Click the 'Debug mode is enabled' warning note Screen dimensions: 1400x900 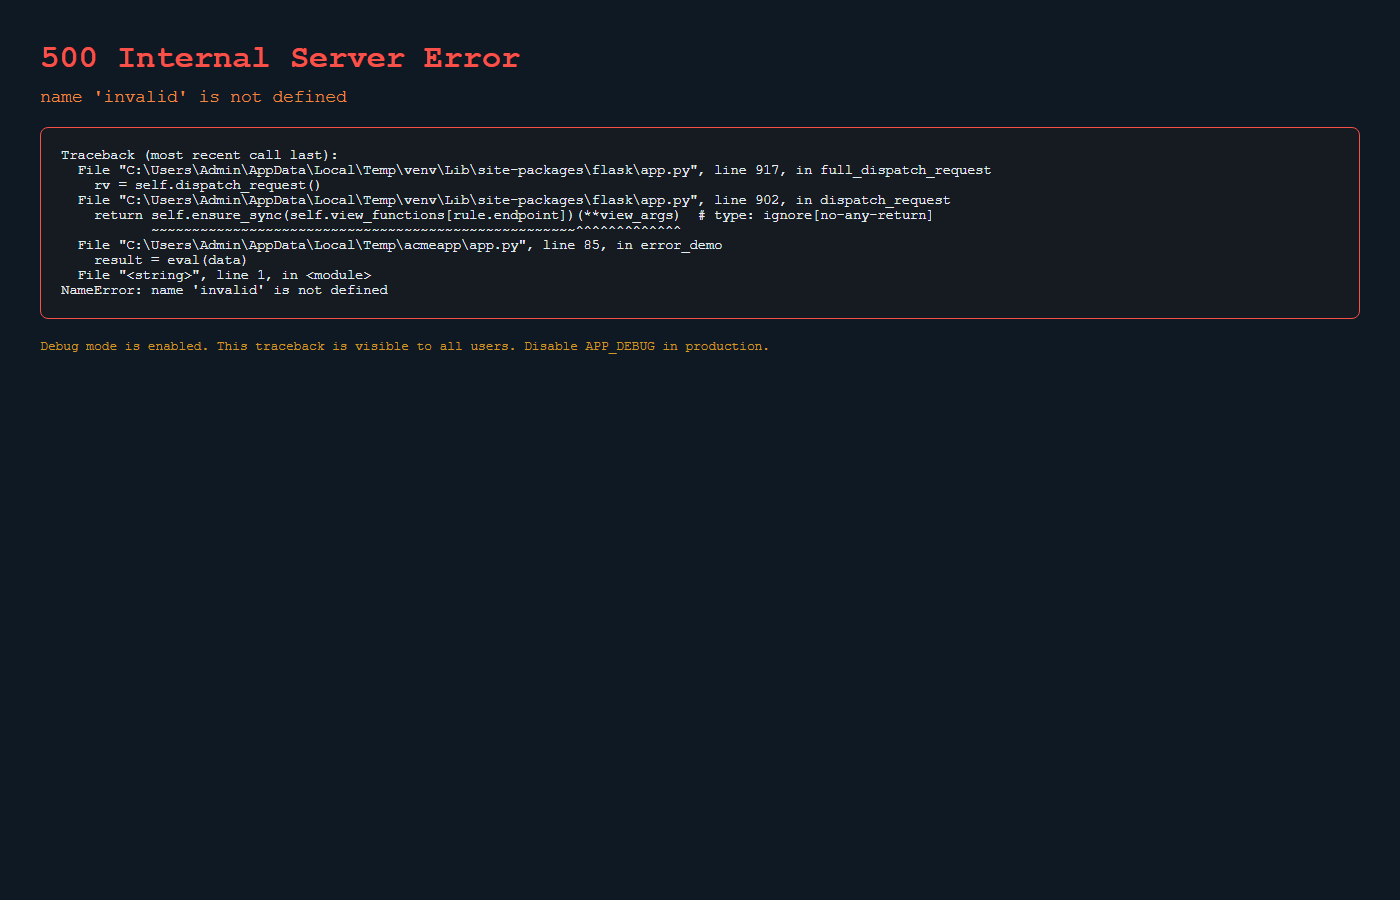point(405,346)
